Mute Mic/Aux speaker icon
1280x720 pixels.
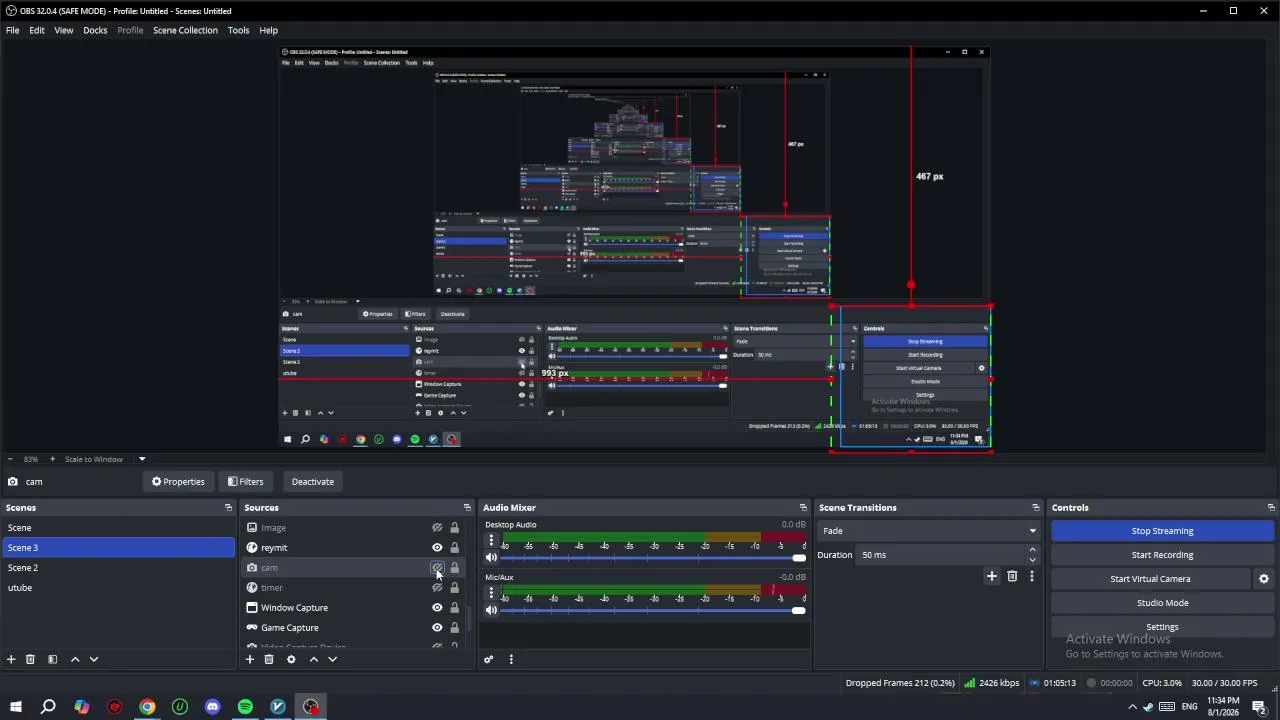(x=491, y=610)
